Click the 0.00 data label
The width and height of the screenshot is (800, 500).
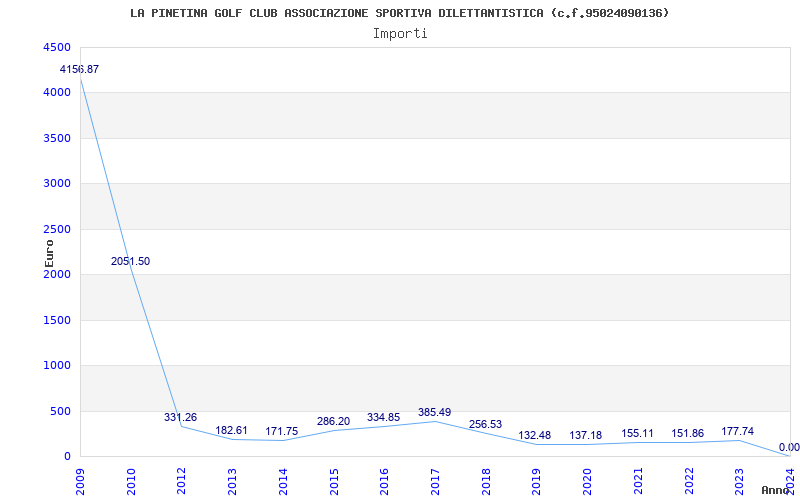[x=789, y=447]
